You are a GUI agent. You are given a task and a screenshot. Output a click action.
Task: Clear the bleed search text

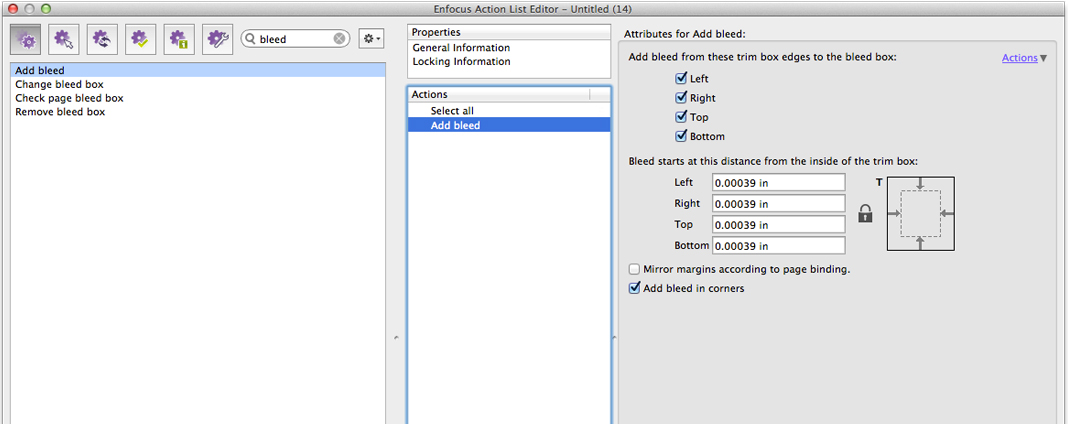click(x=339, y=39)
